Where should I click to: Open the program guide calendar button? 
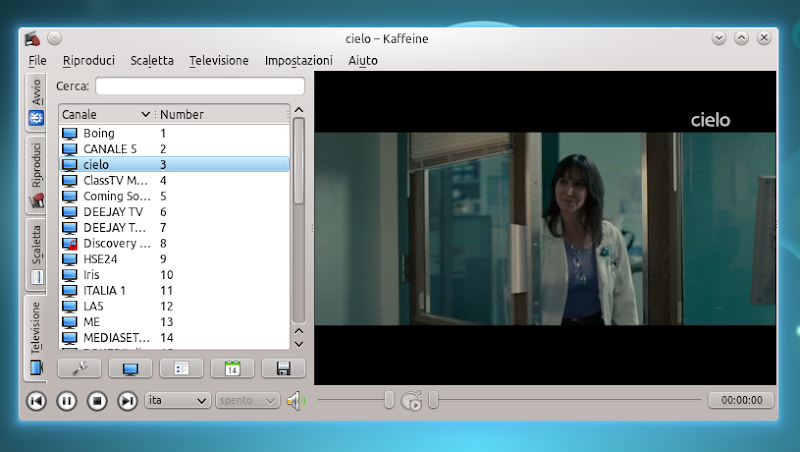tap(232, 368)
